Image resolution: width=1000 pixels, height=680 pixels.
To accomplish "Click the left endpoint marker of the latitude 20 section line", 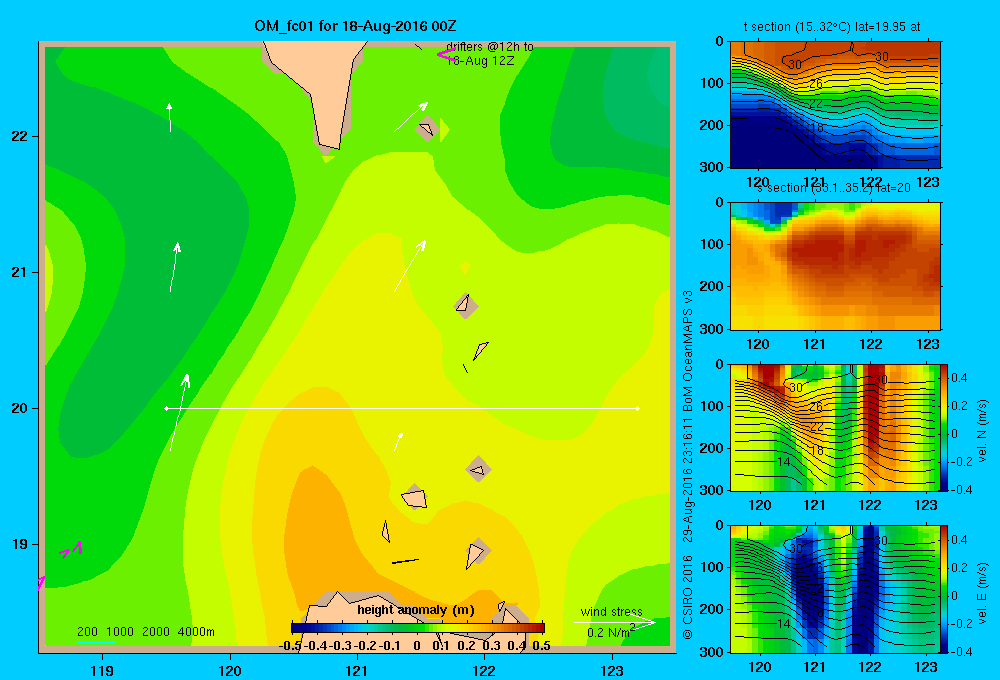I will pos(166,408).
